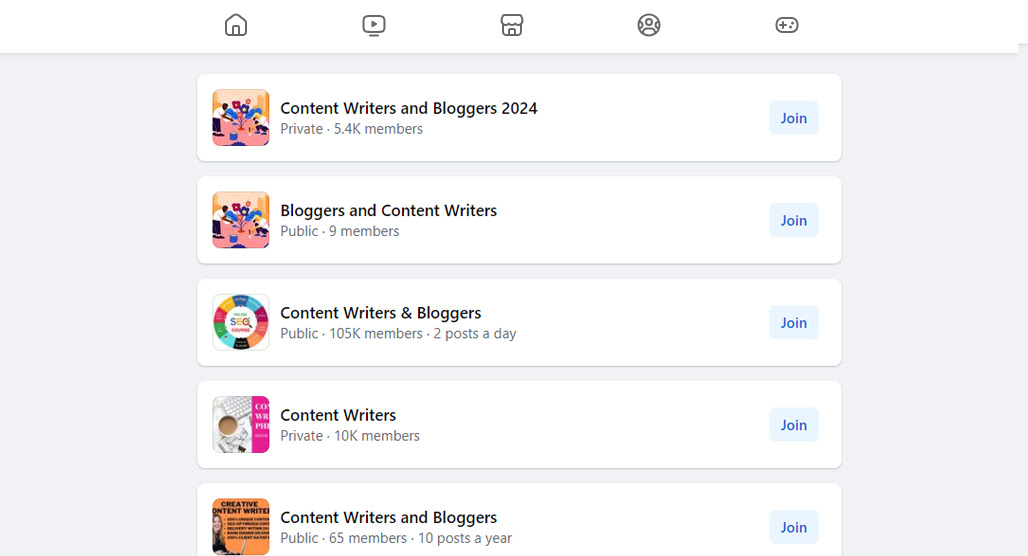Screen dimensions: 1028x556
Task: Click the coffee cup Content Writers thumbnail
Action: tap(241, 424)
